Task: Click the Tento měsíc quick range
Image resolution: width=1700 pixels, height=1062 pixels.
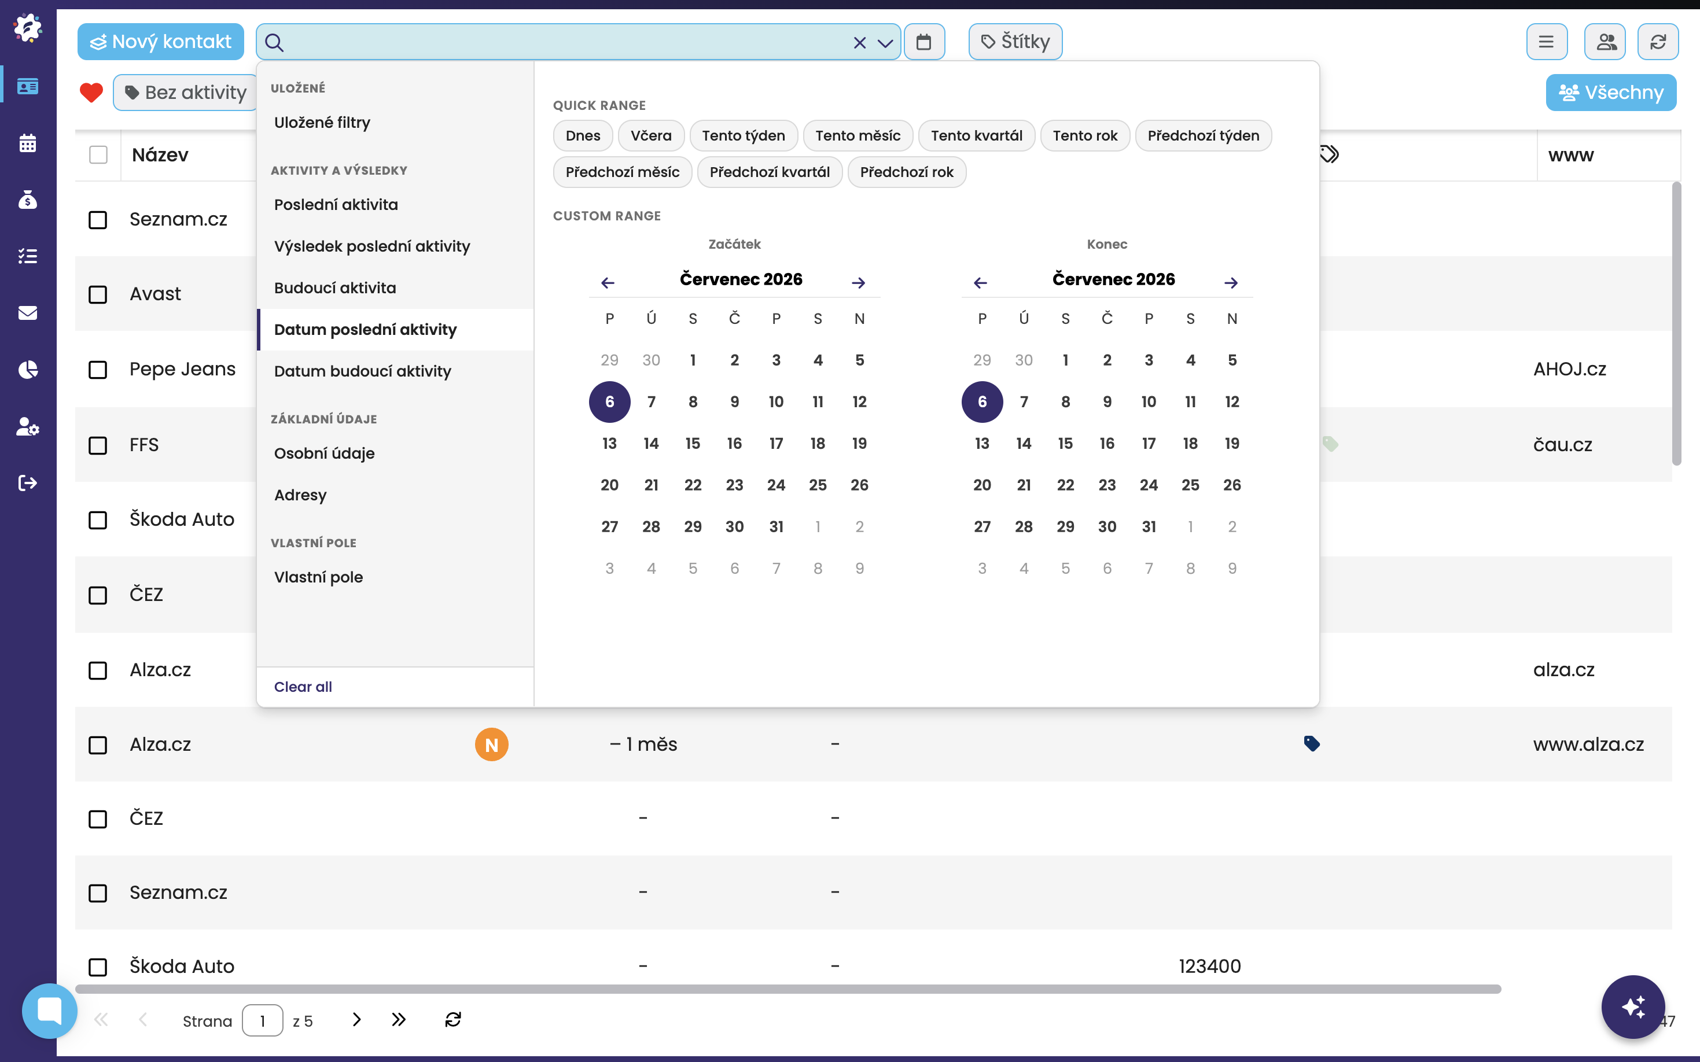Action: click(858, 136)
